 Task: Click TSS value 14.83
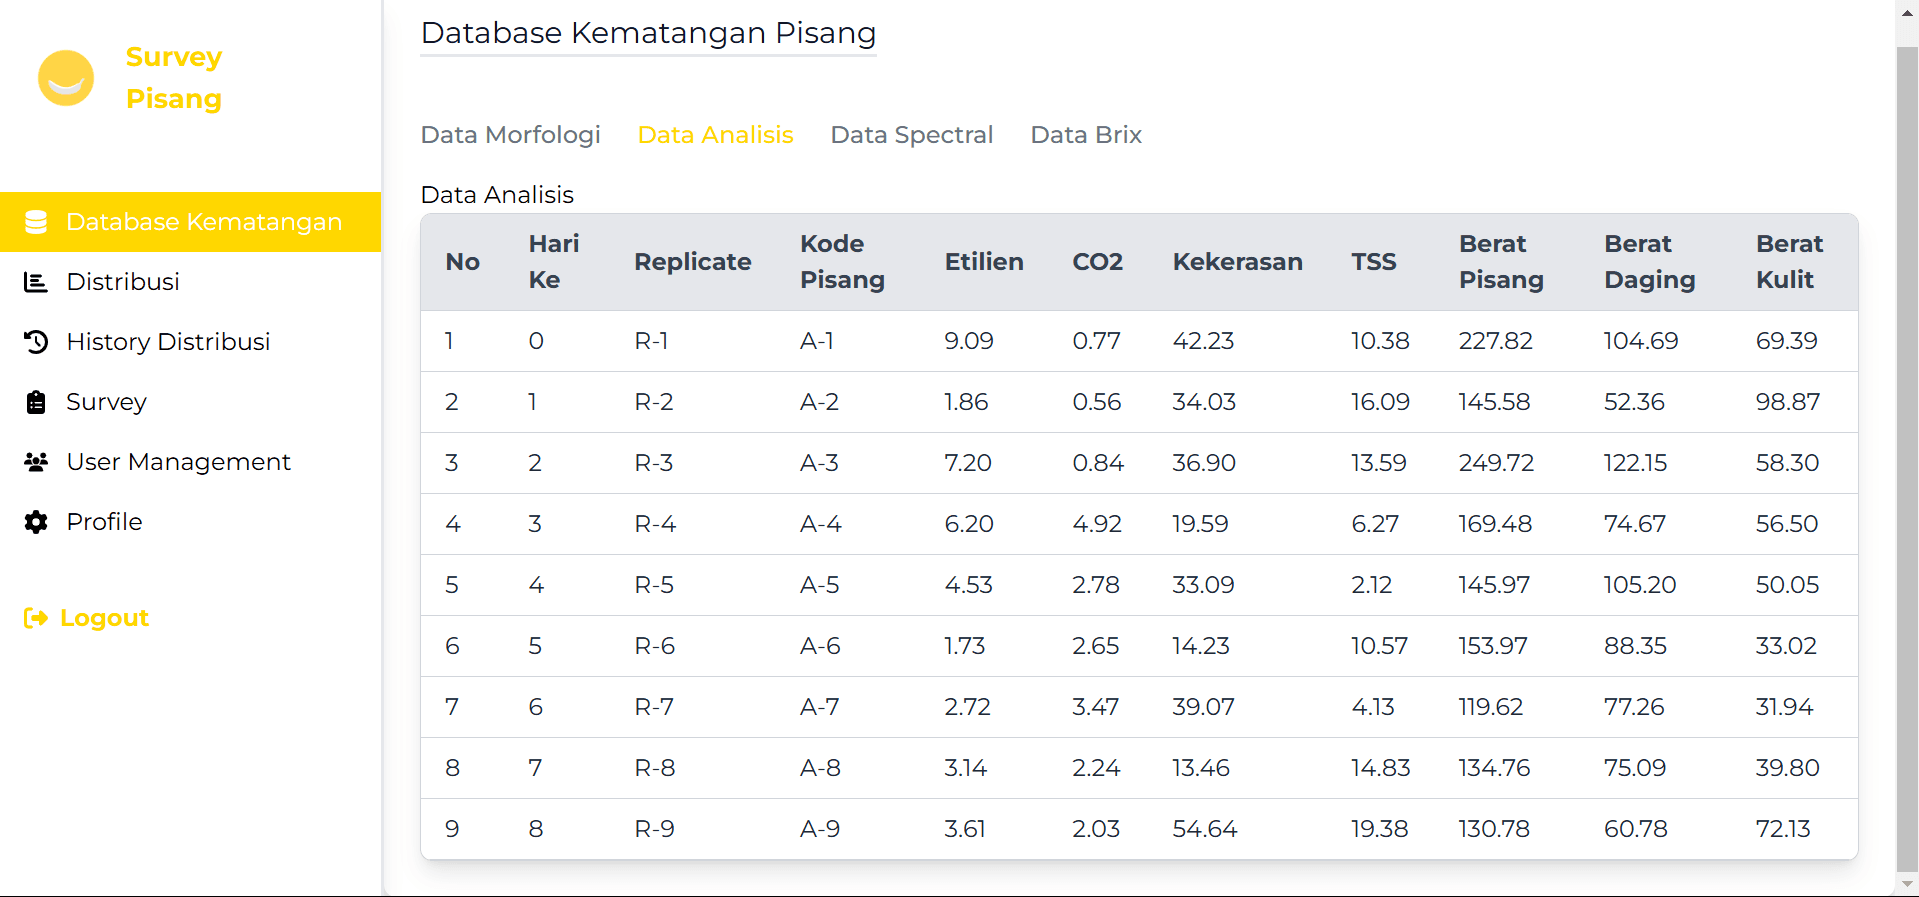[1380, 768]
